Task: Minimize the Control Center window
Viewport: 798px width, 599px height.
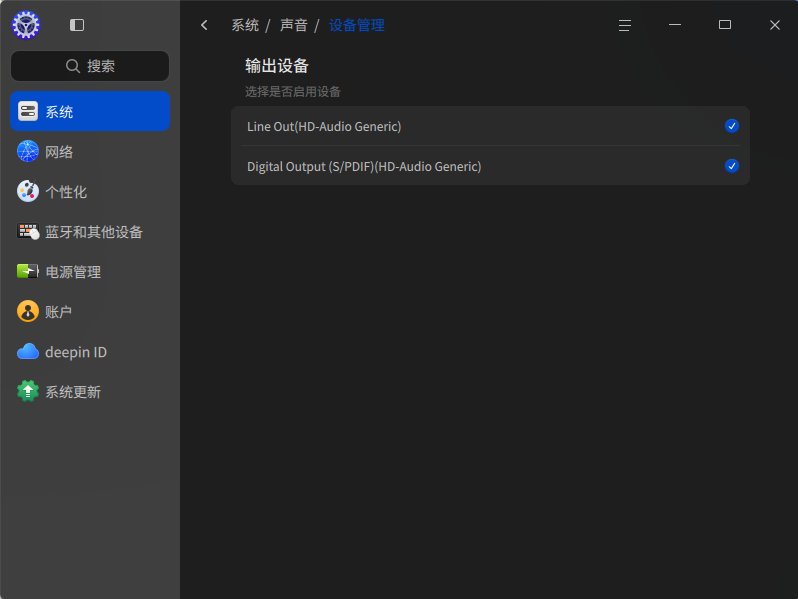Action: coord(675,24)
